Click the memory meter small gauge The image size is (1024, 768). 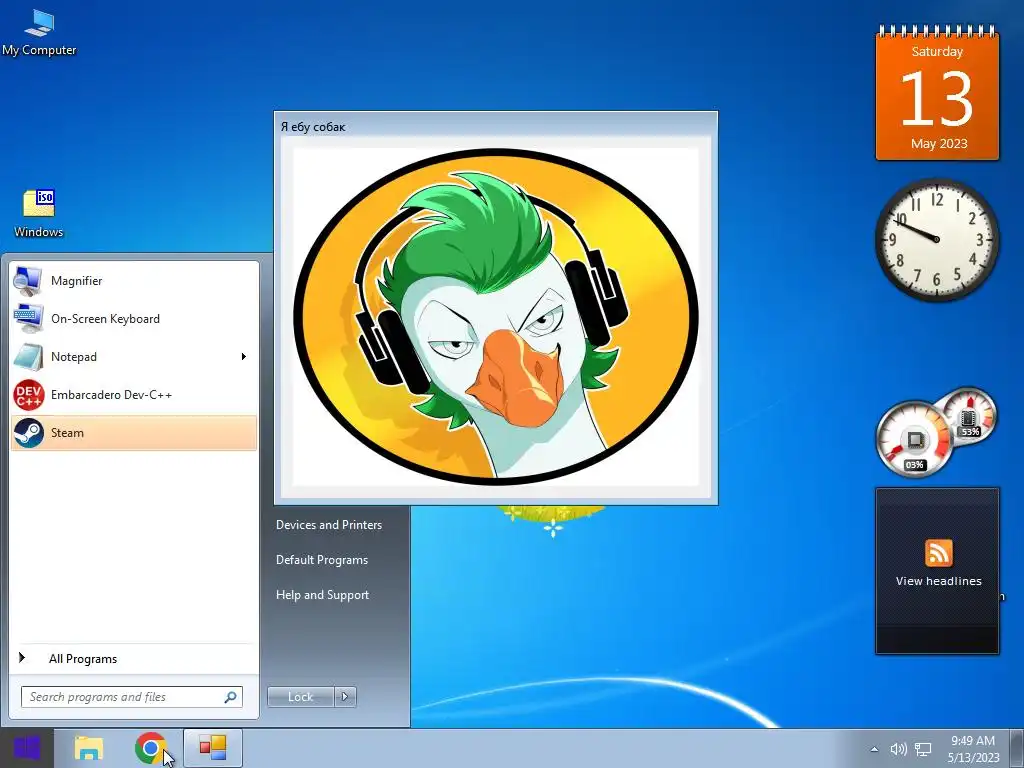969,415
